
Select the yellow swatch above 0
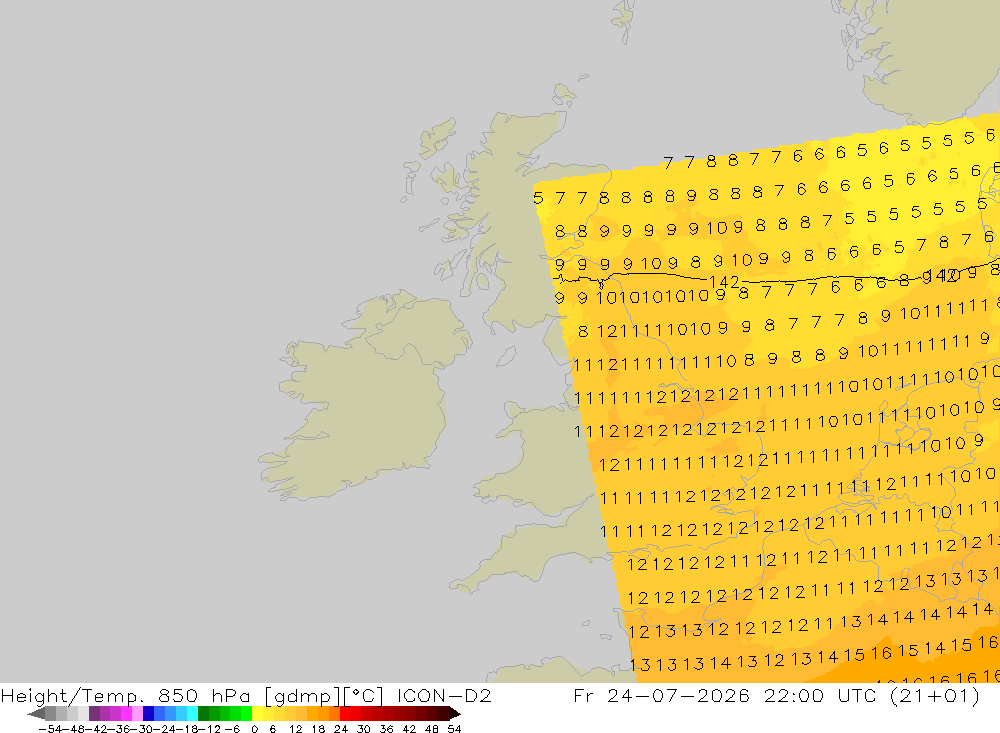click(x=258, y=714)
